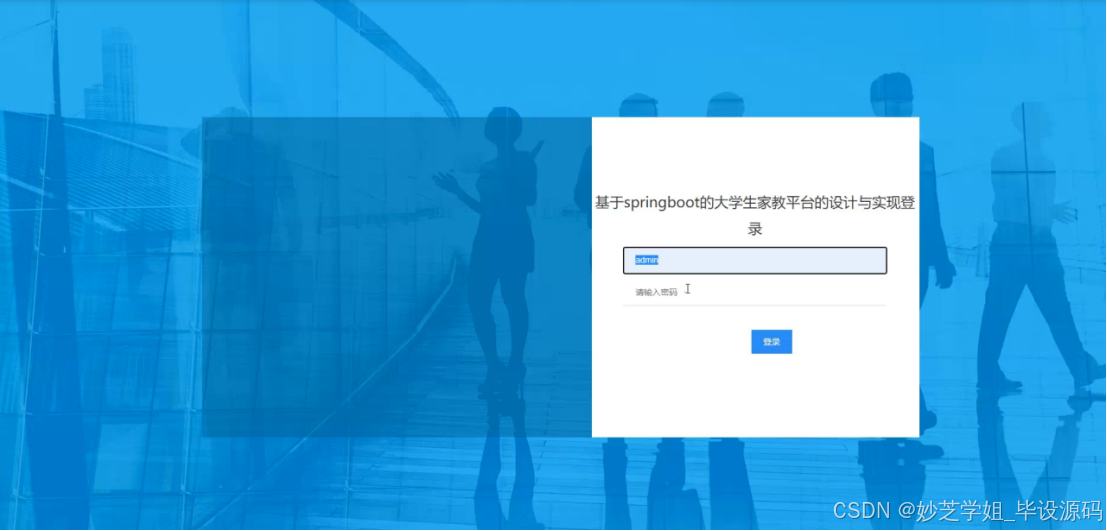Focus the 请输入密码 password field
The image size is (1107, 531).
[755, 292]
